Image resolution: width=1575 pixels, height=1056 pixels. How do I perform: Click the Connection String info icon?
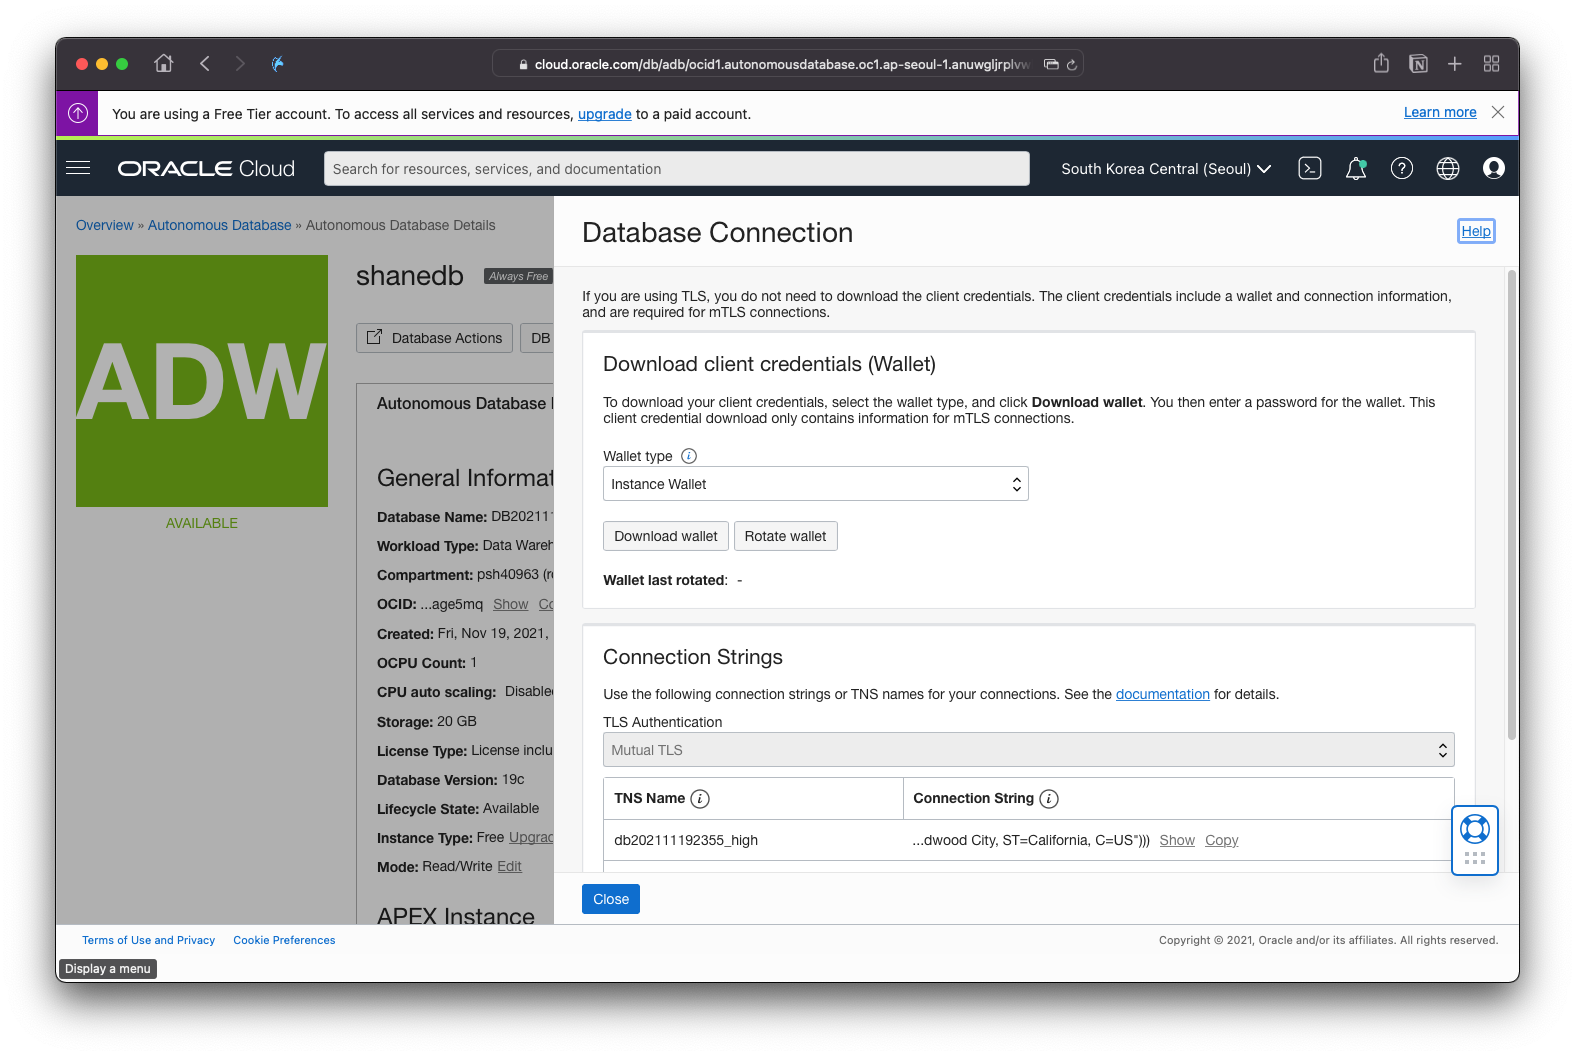(1049, 799)
